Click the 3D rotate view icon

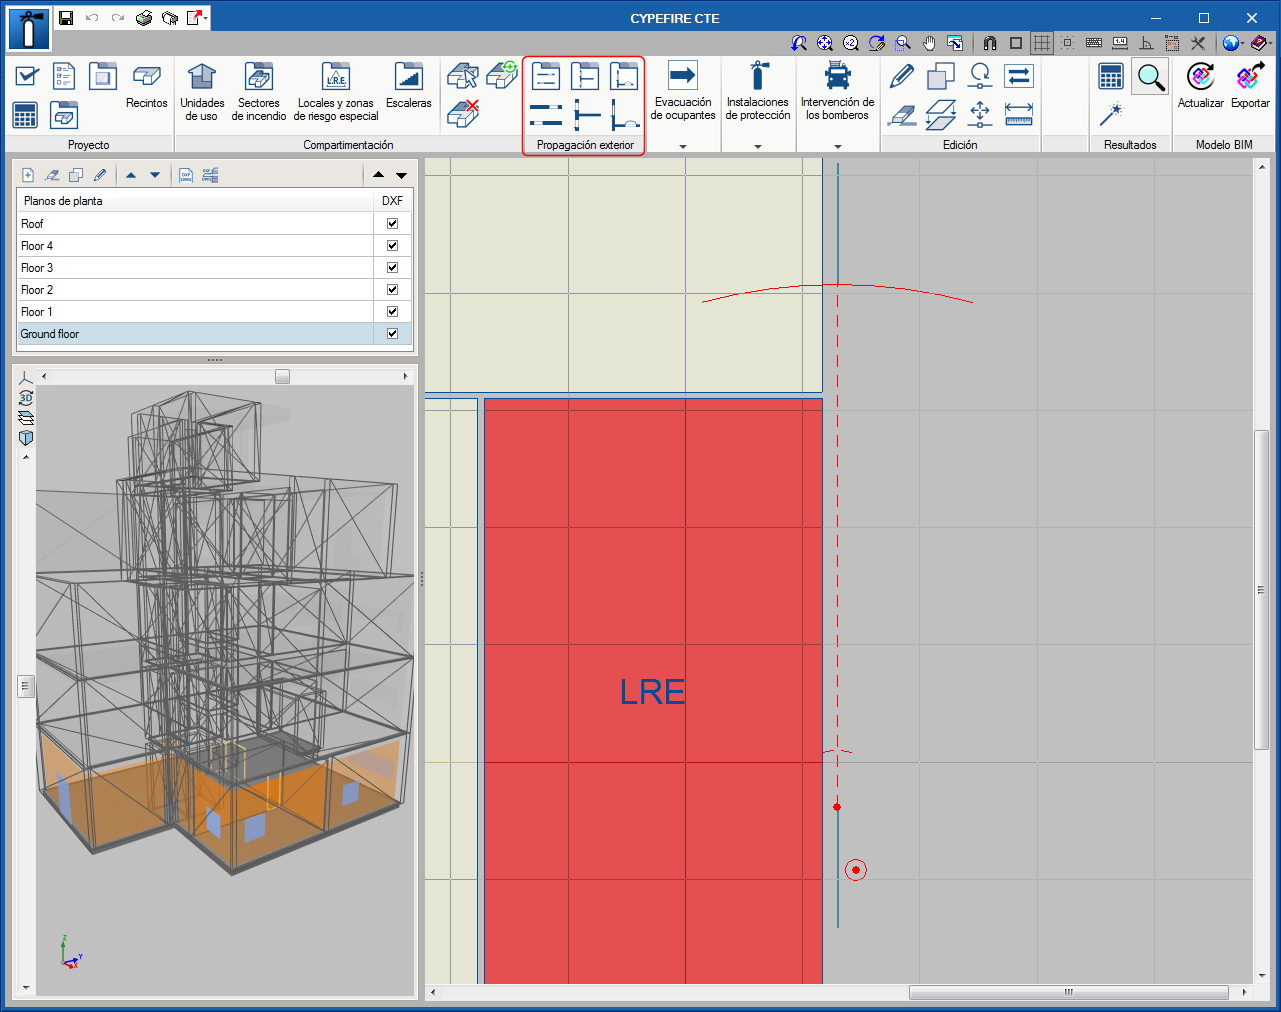click(26, 398)
